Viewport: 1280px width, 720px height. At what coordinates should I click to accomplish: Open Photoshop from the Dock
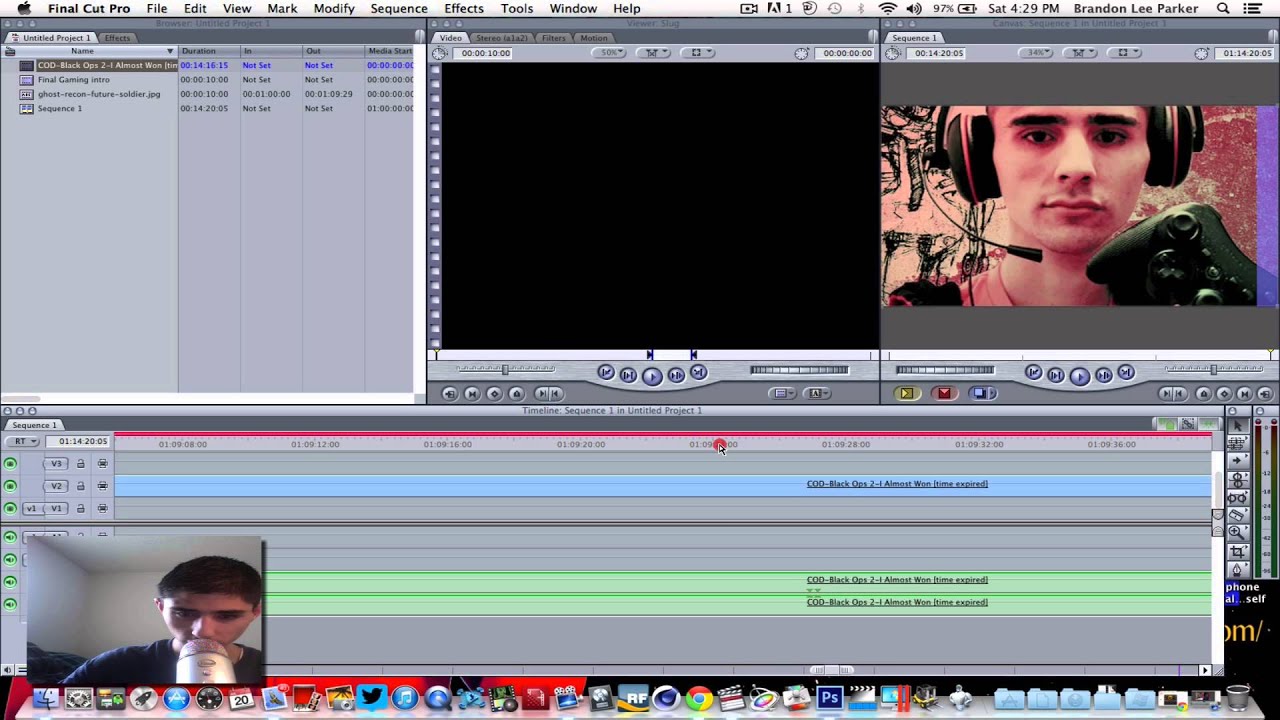(x=829, y=698)
